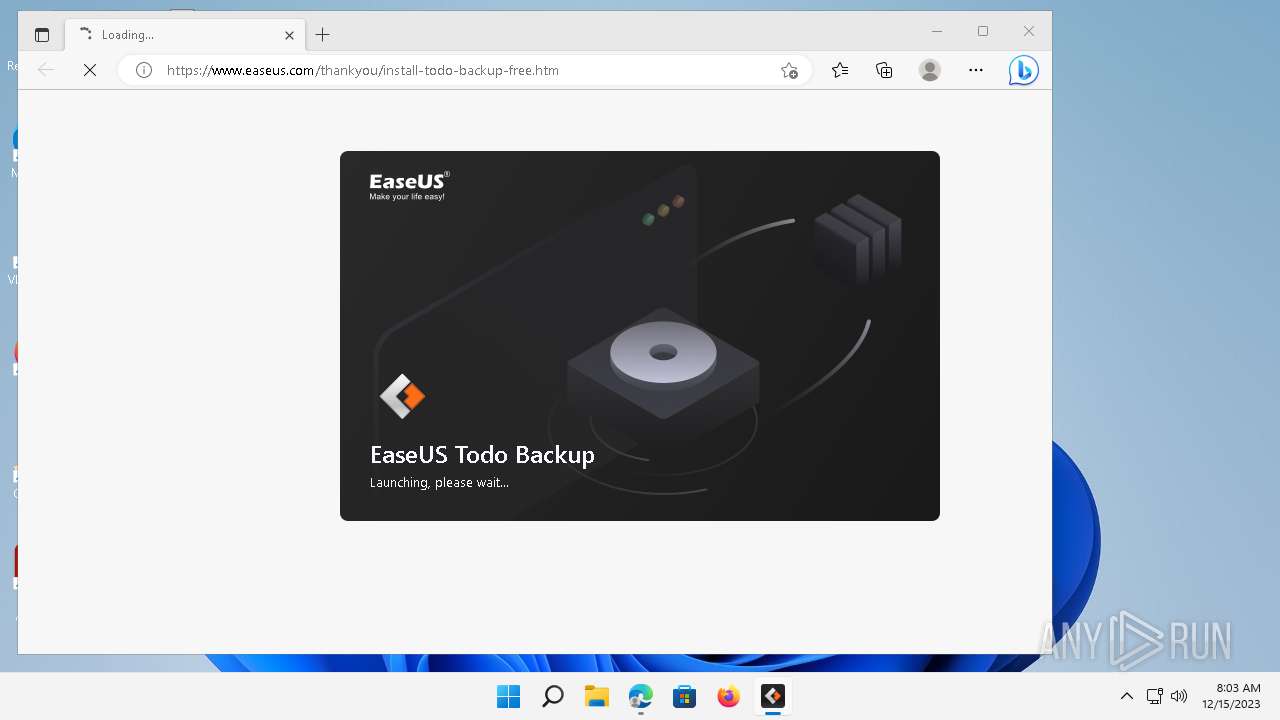Select the Loading... browser tab

point(186,35)
